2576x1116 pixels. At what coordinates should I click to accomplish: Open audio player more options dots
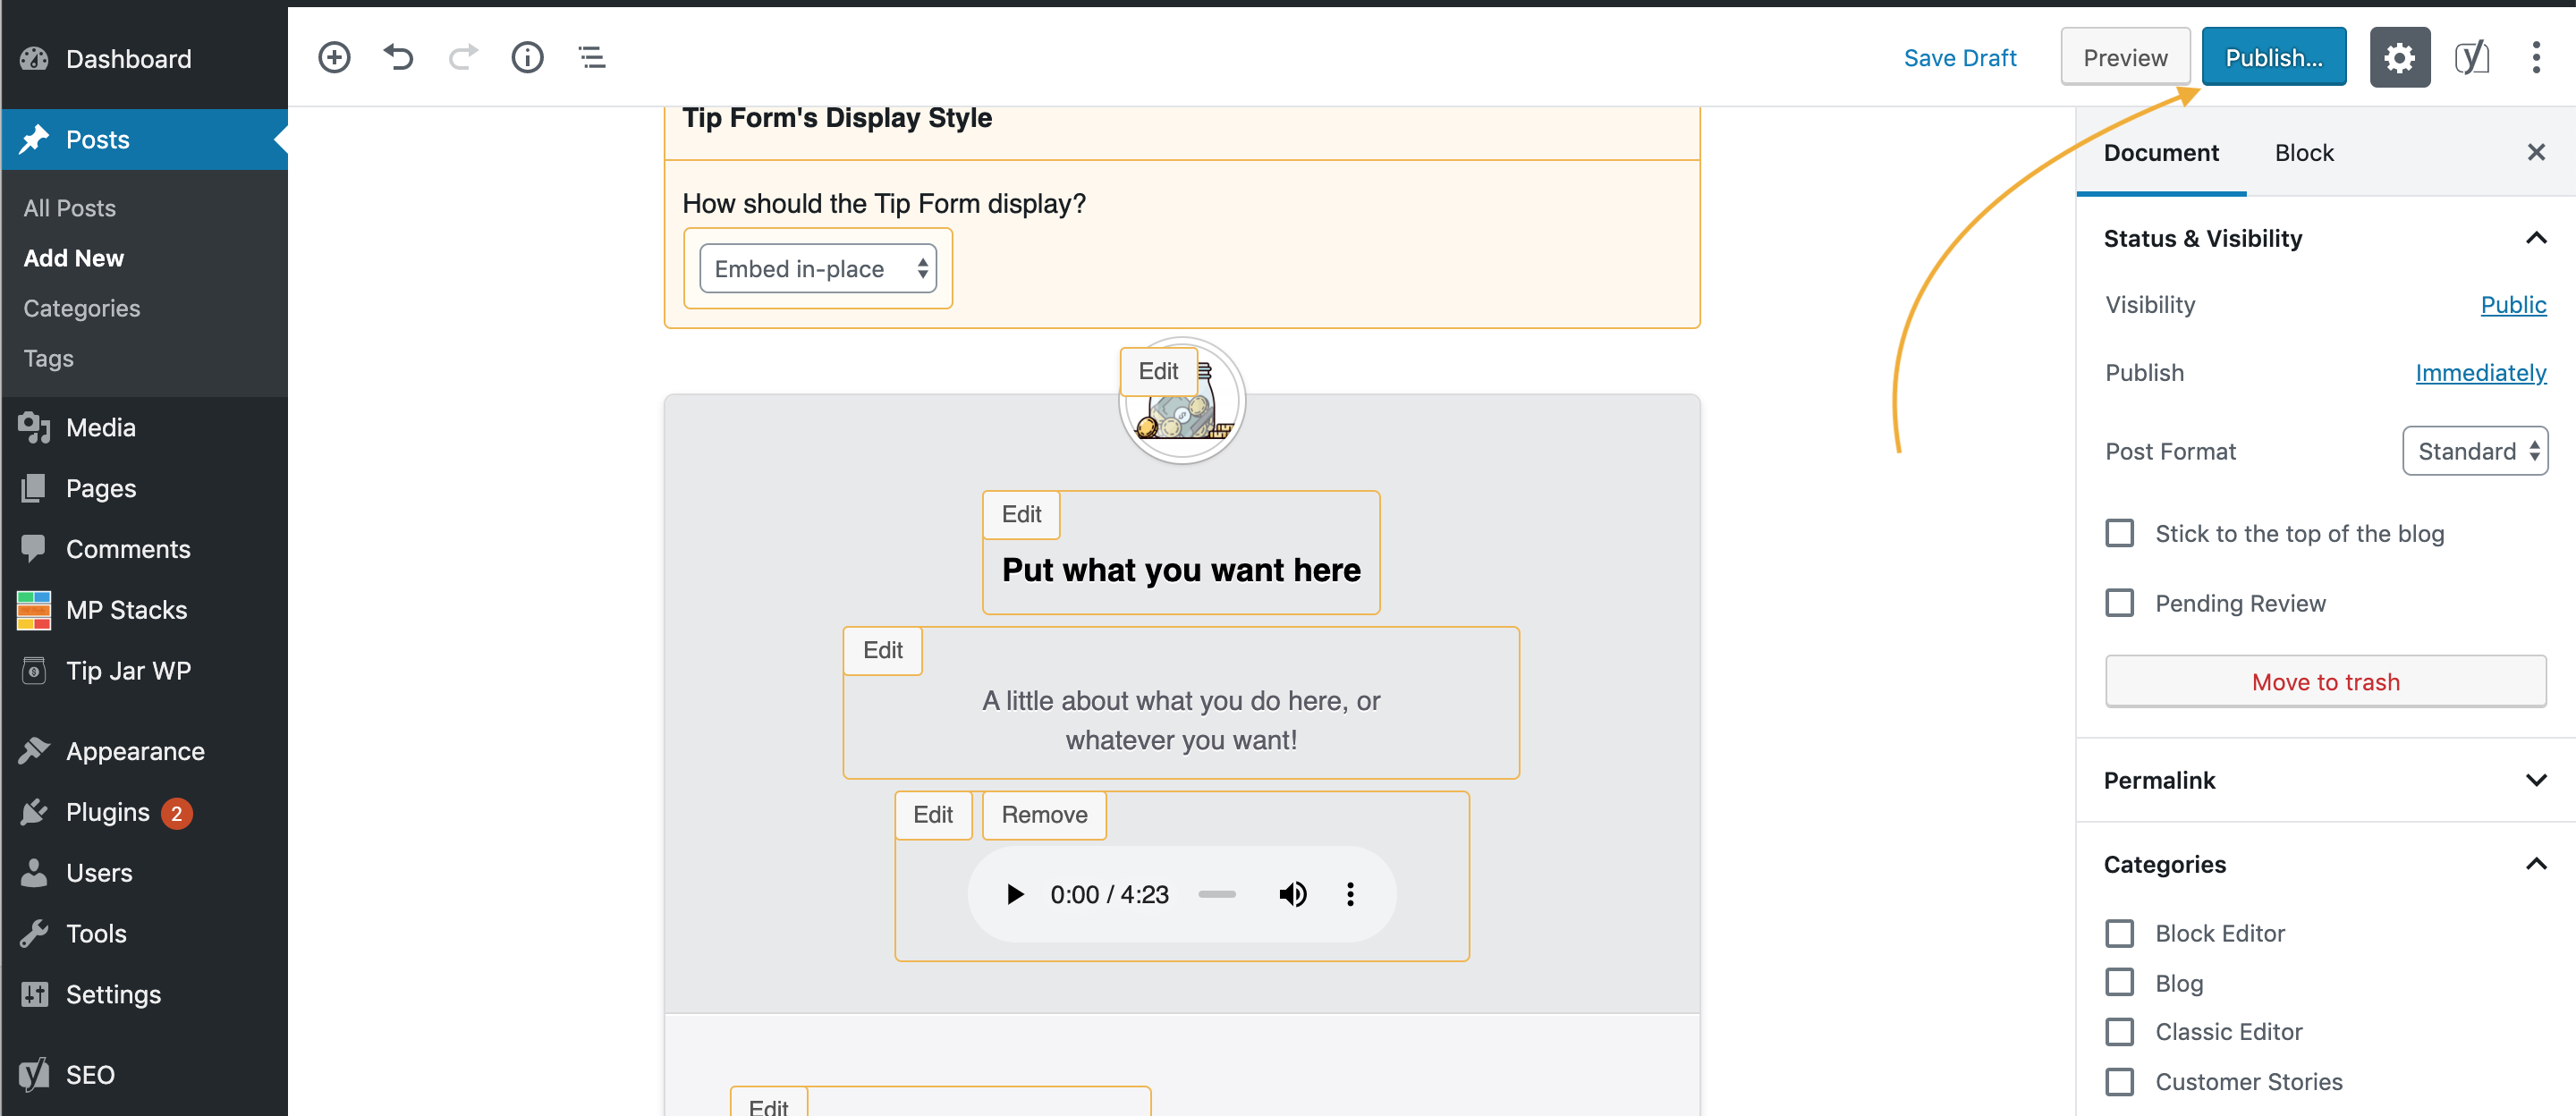pos(1350,894)
